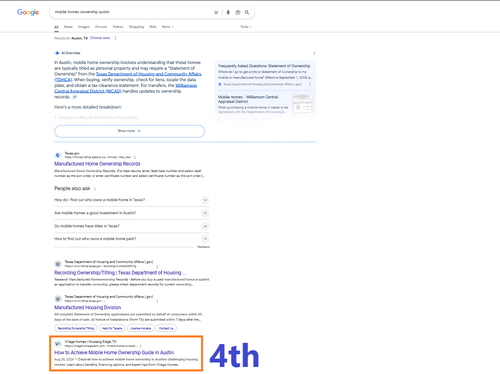Click the Williamson Appraisal card thumbnail
The image size is (500, 374).
coord(302,104)
